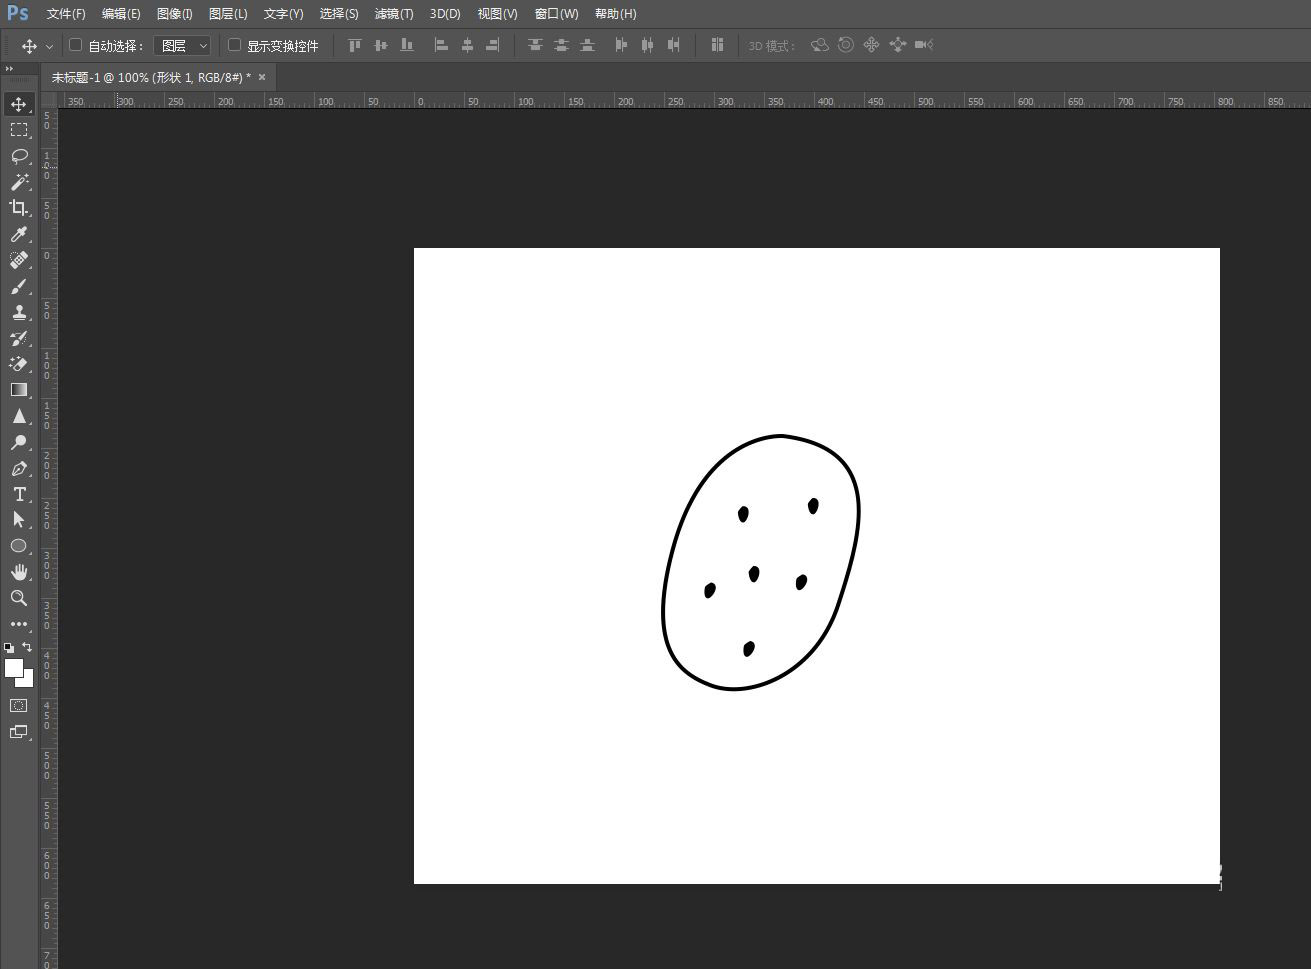
Task: Toggle Quick Mask mode icon
Action: pos(18,706)
